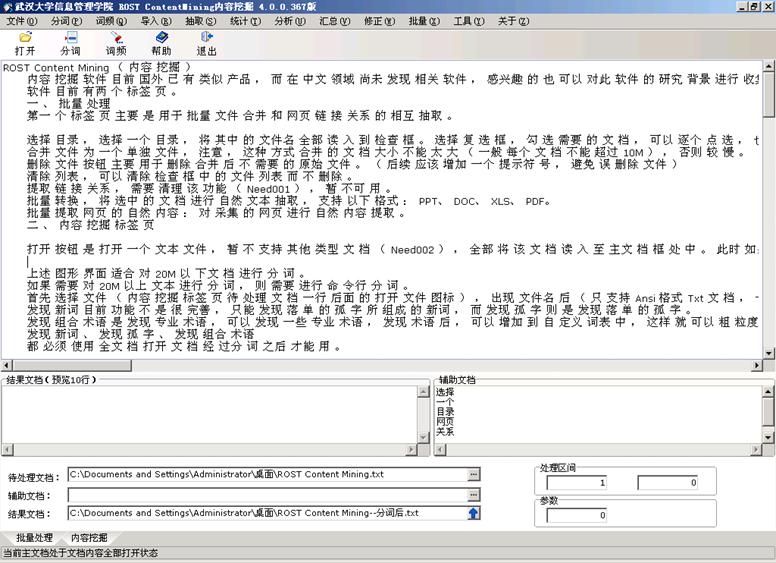776x563 pixels.
Task: Minimize the ROST ContentMining window
Action: click(742, 6)
